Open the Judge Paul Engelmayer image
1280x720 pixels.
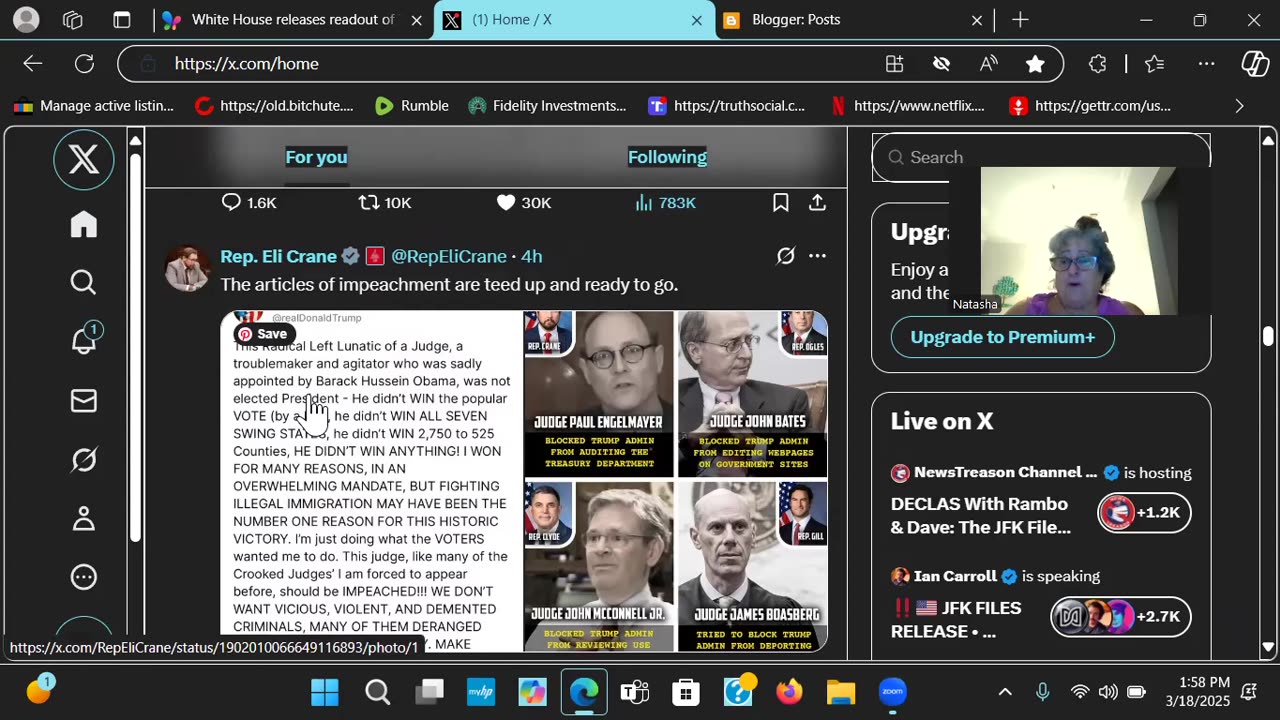pos(598,393)
